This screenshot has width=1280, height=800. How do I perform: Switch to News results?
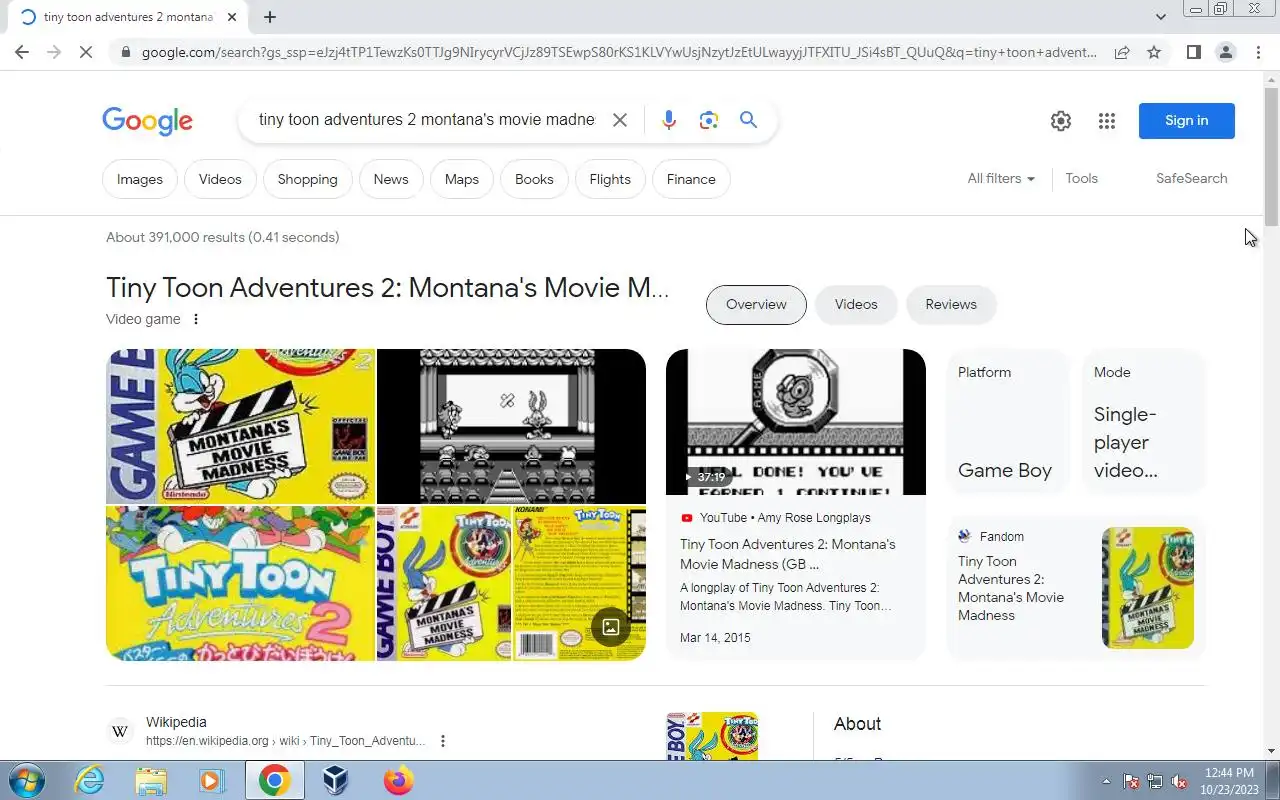391,179
